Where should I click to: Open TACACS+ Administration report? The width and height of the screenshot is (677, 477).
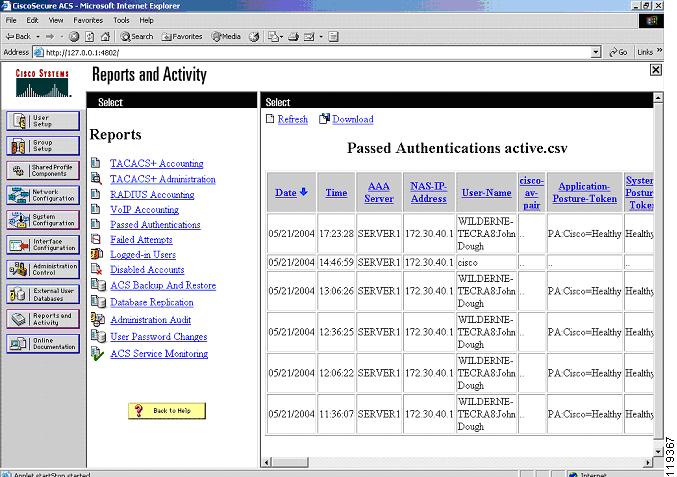coord(162,179)
